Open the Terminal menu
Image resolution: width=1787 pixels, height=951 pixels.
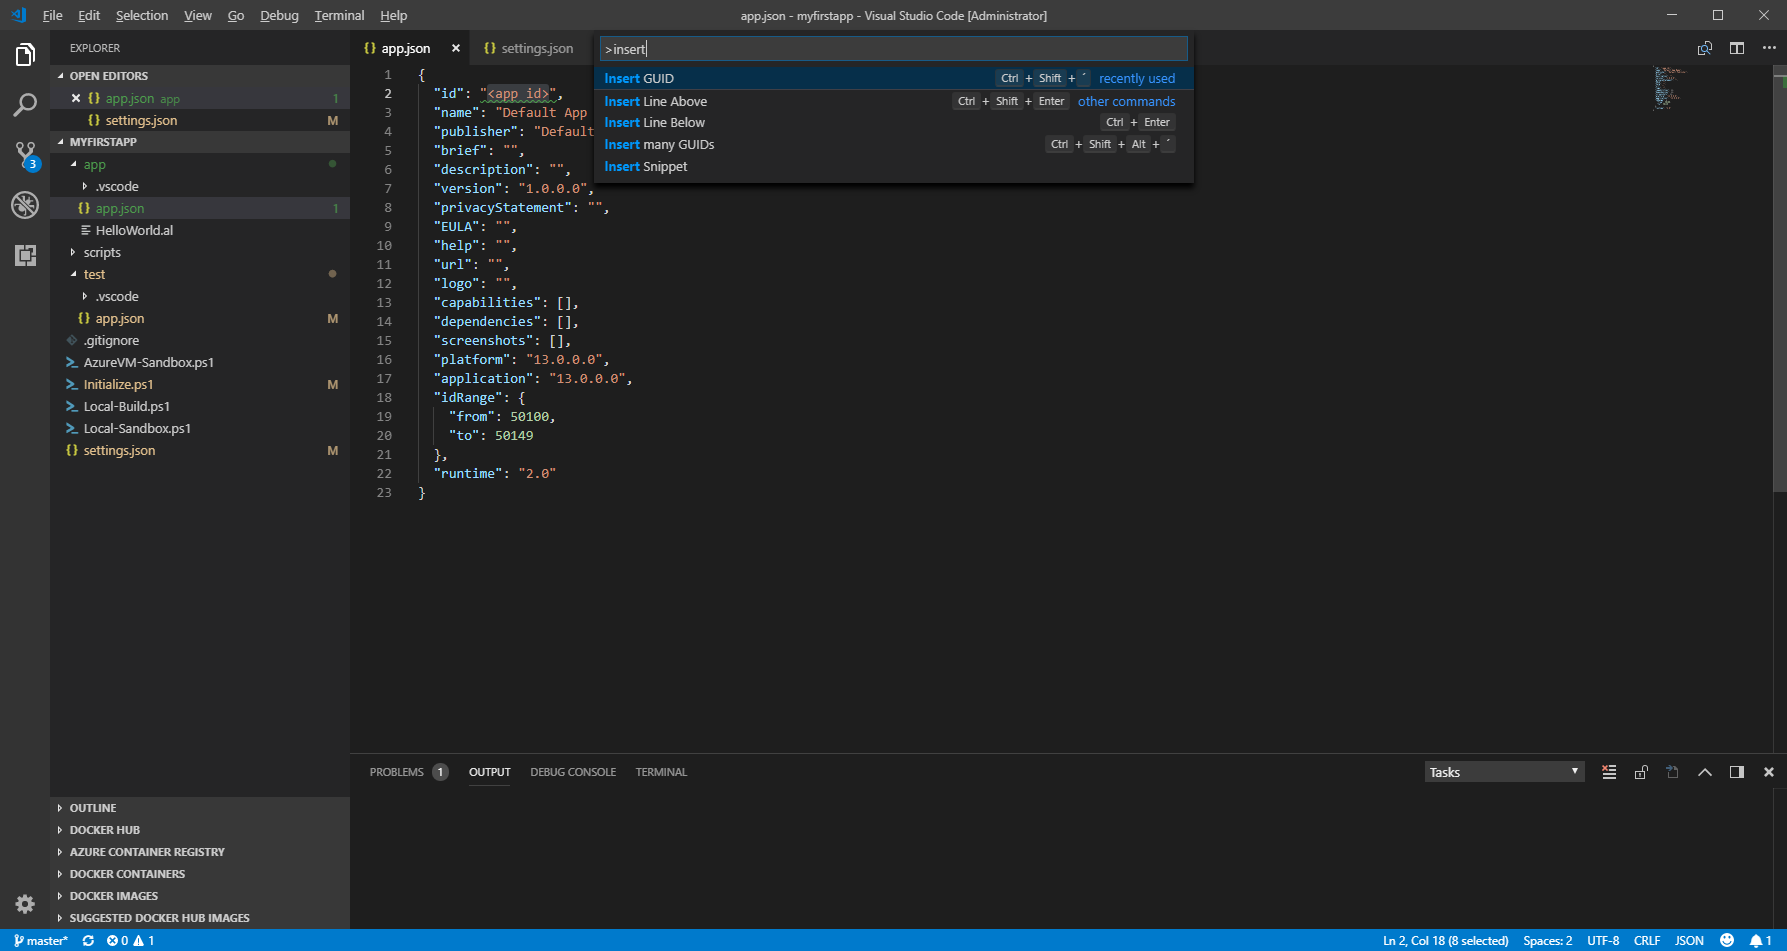tap(339, 15)
